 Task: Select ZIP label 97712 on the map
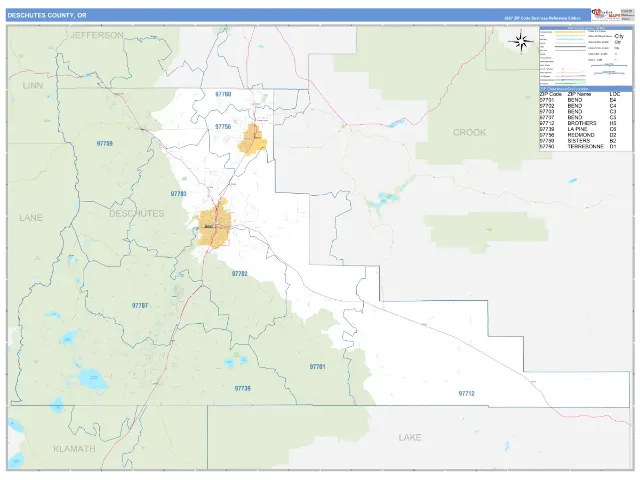click(467, 394)
